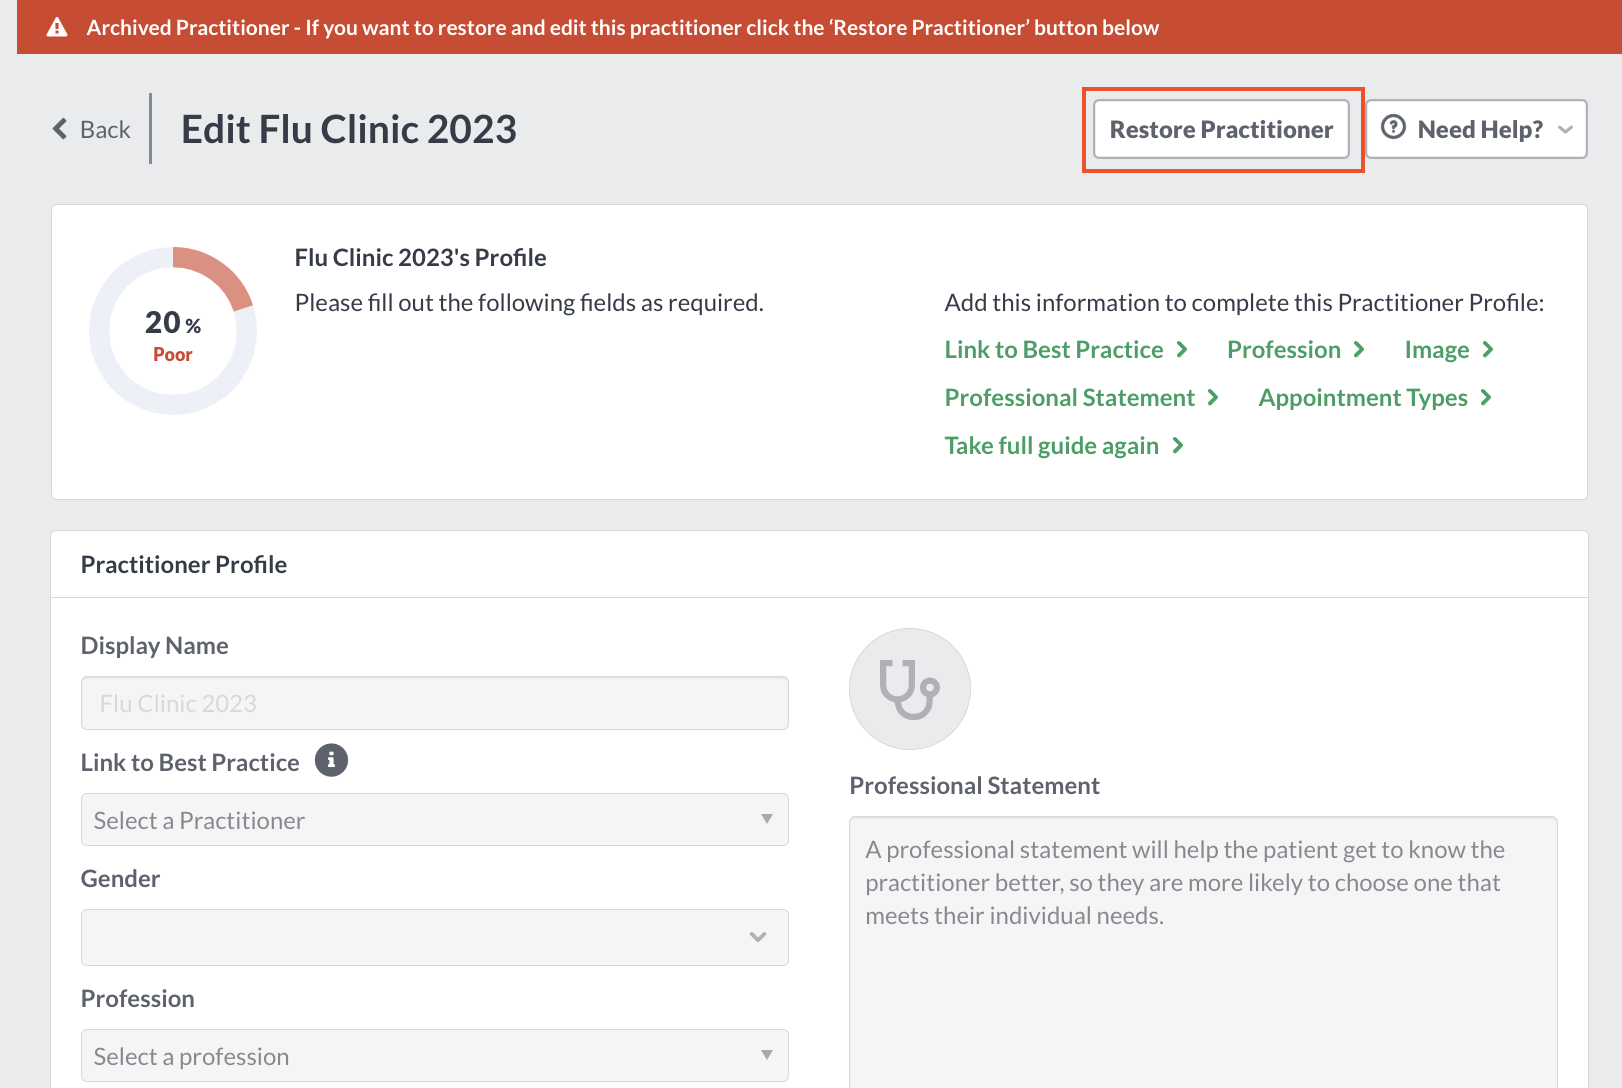Click the chevron after Take full guide again

point(1178,445)
